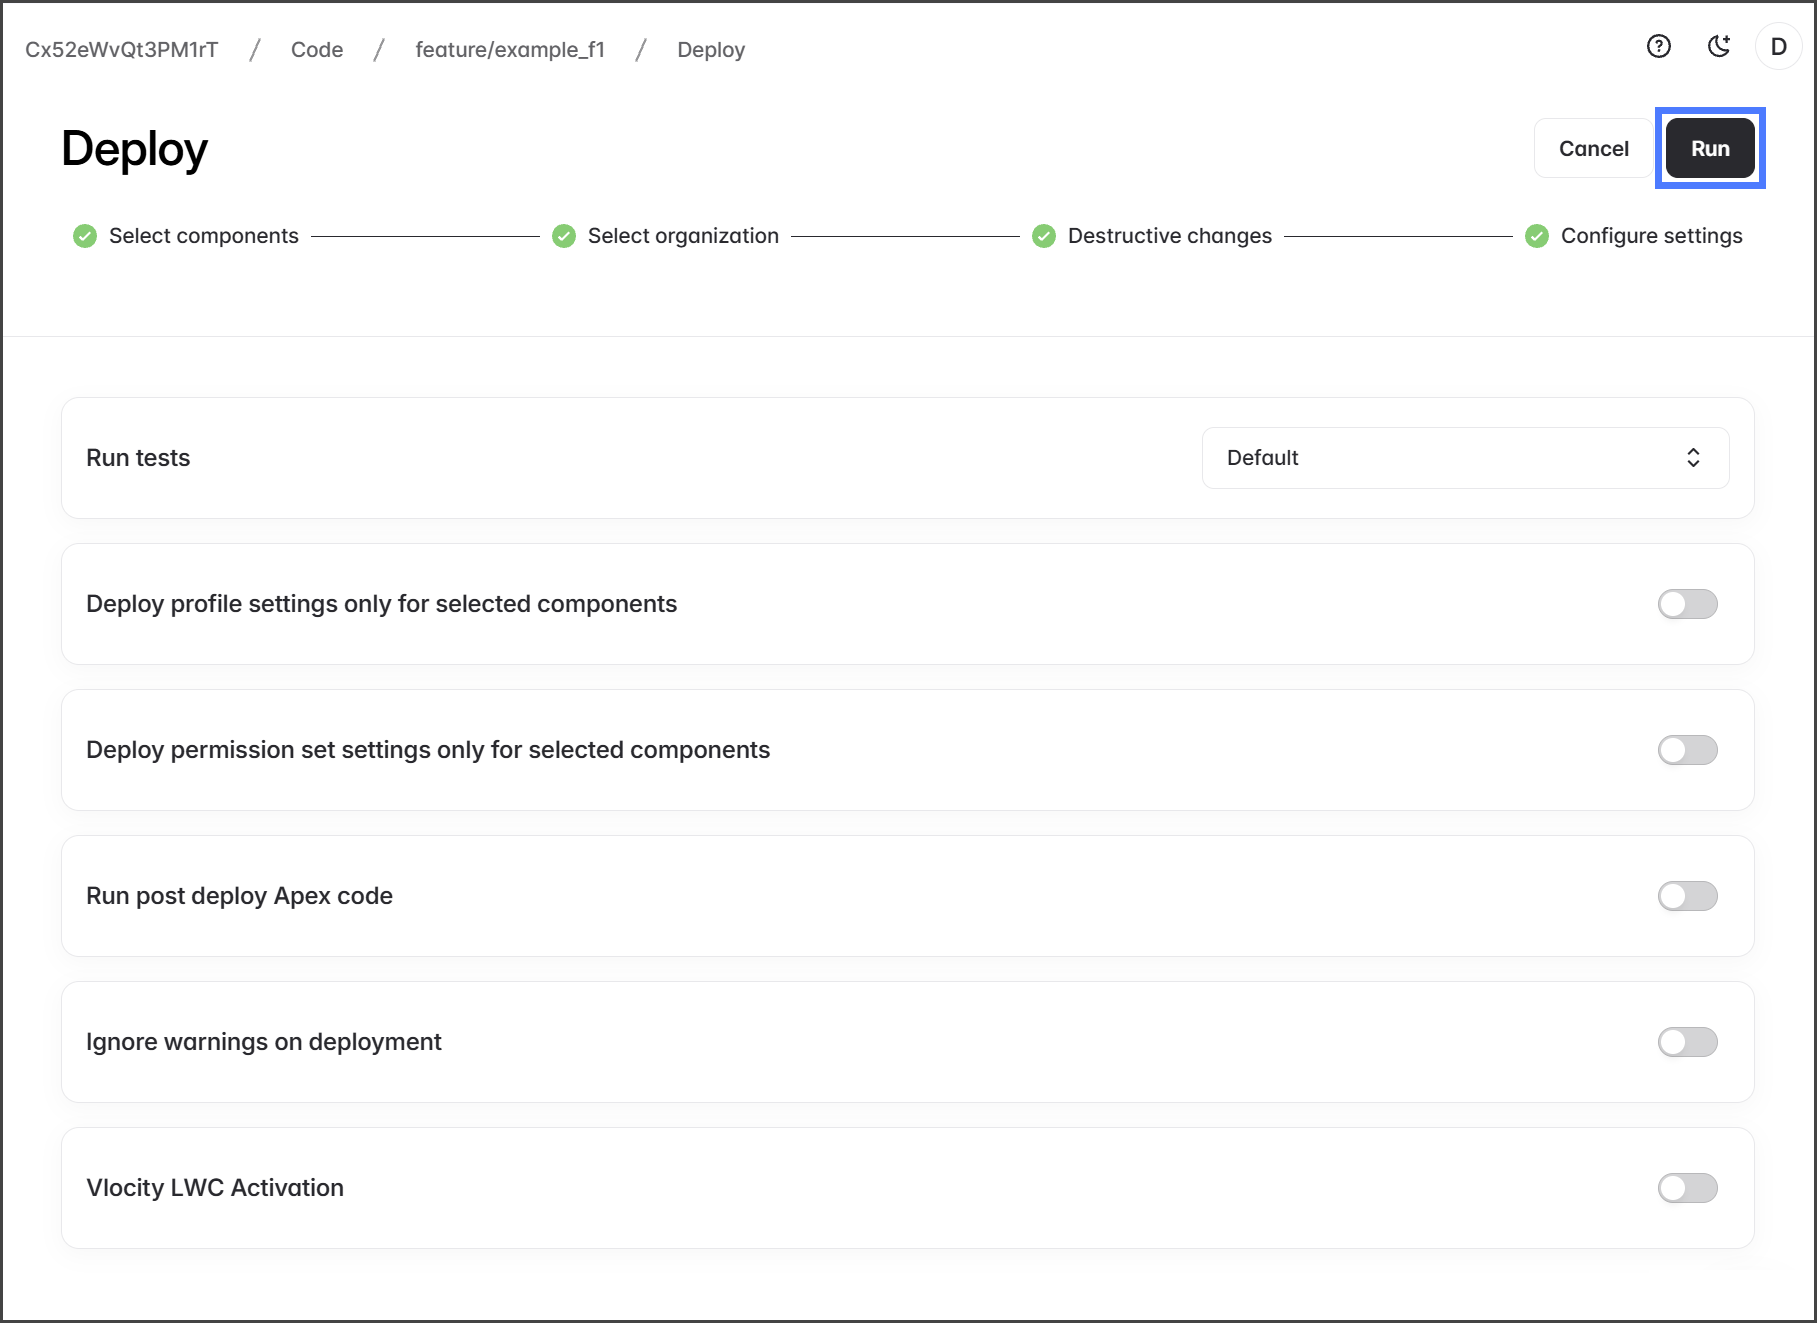Click the Select organization green checkmark
The image size is (1817, 1323).
pos(564,236)
